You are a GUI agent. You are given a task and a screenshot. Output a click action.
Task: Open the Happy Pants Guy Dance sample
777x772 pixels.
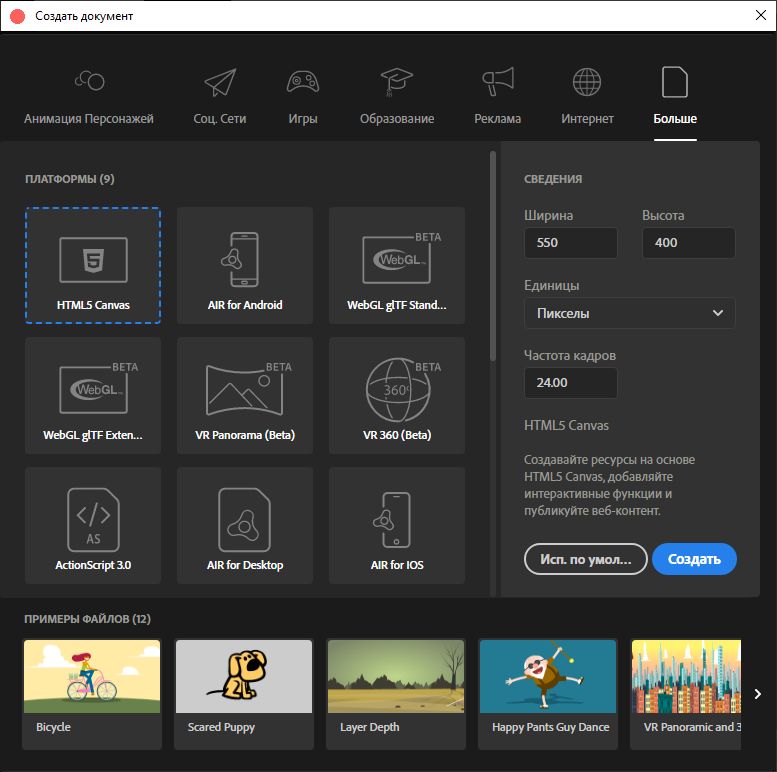tap(548, 676)
